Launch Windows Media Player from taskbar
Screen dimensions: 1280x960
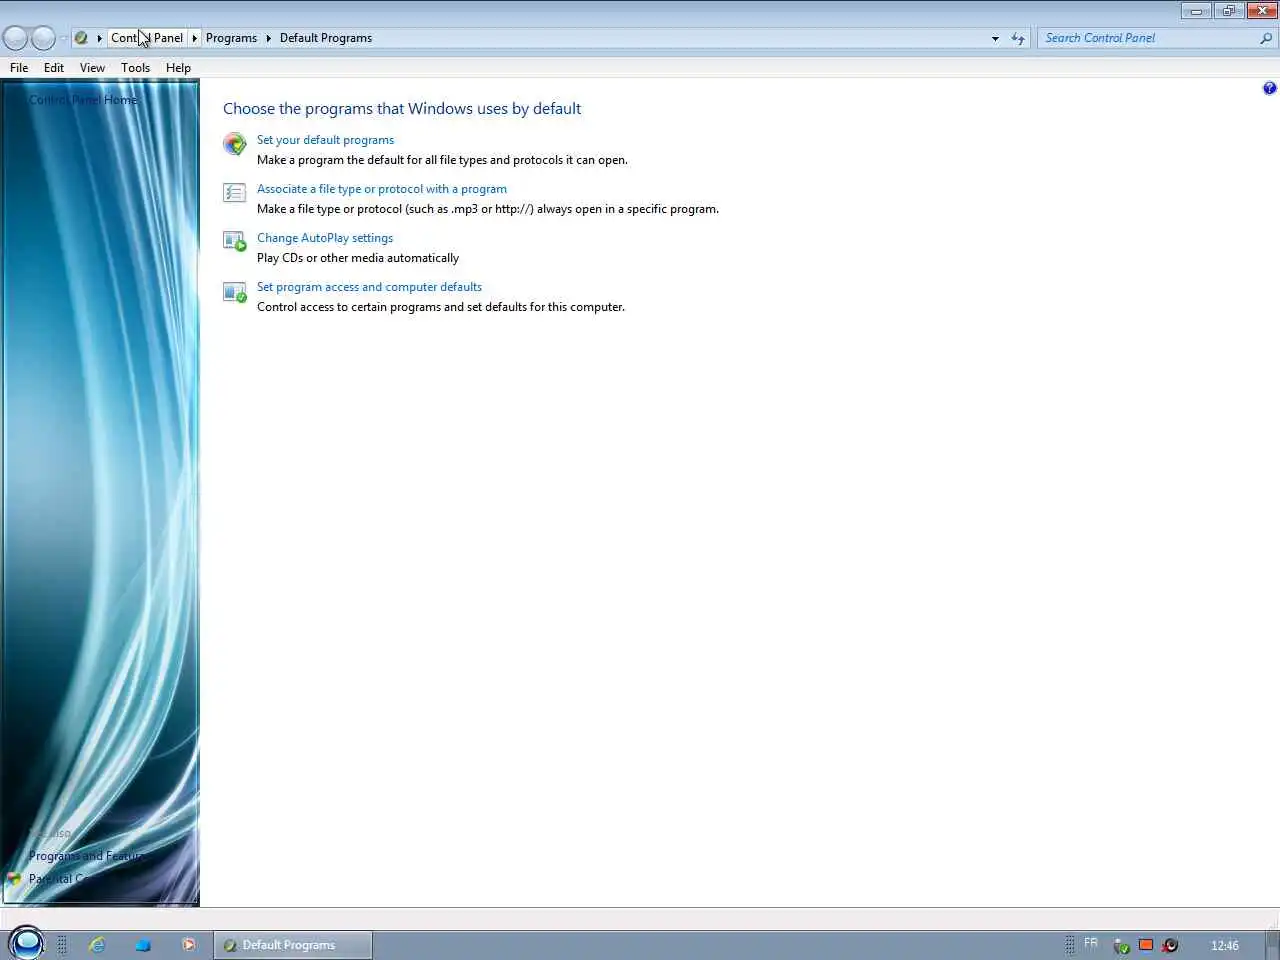[x=188, y=944]
